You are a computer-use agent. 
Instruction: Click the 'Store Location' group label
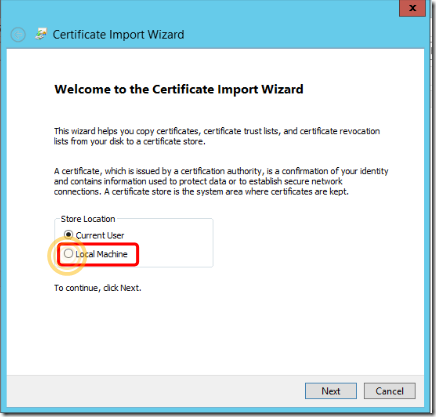[x=88, y=219]
